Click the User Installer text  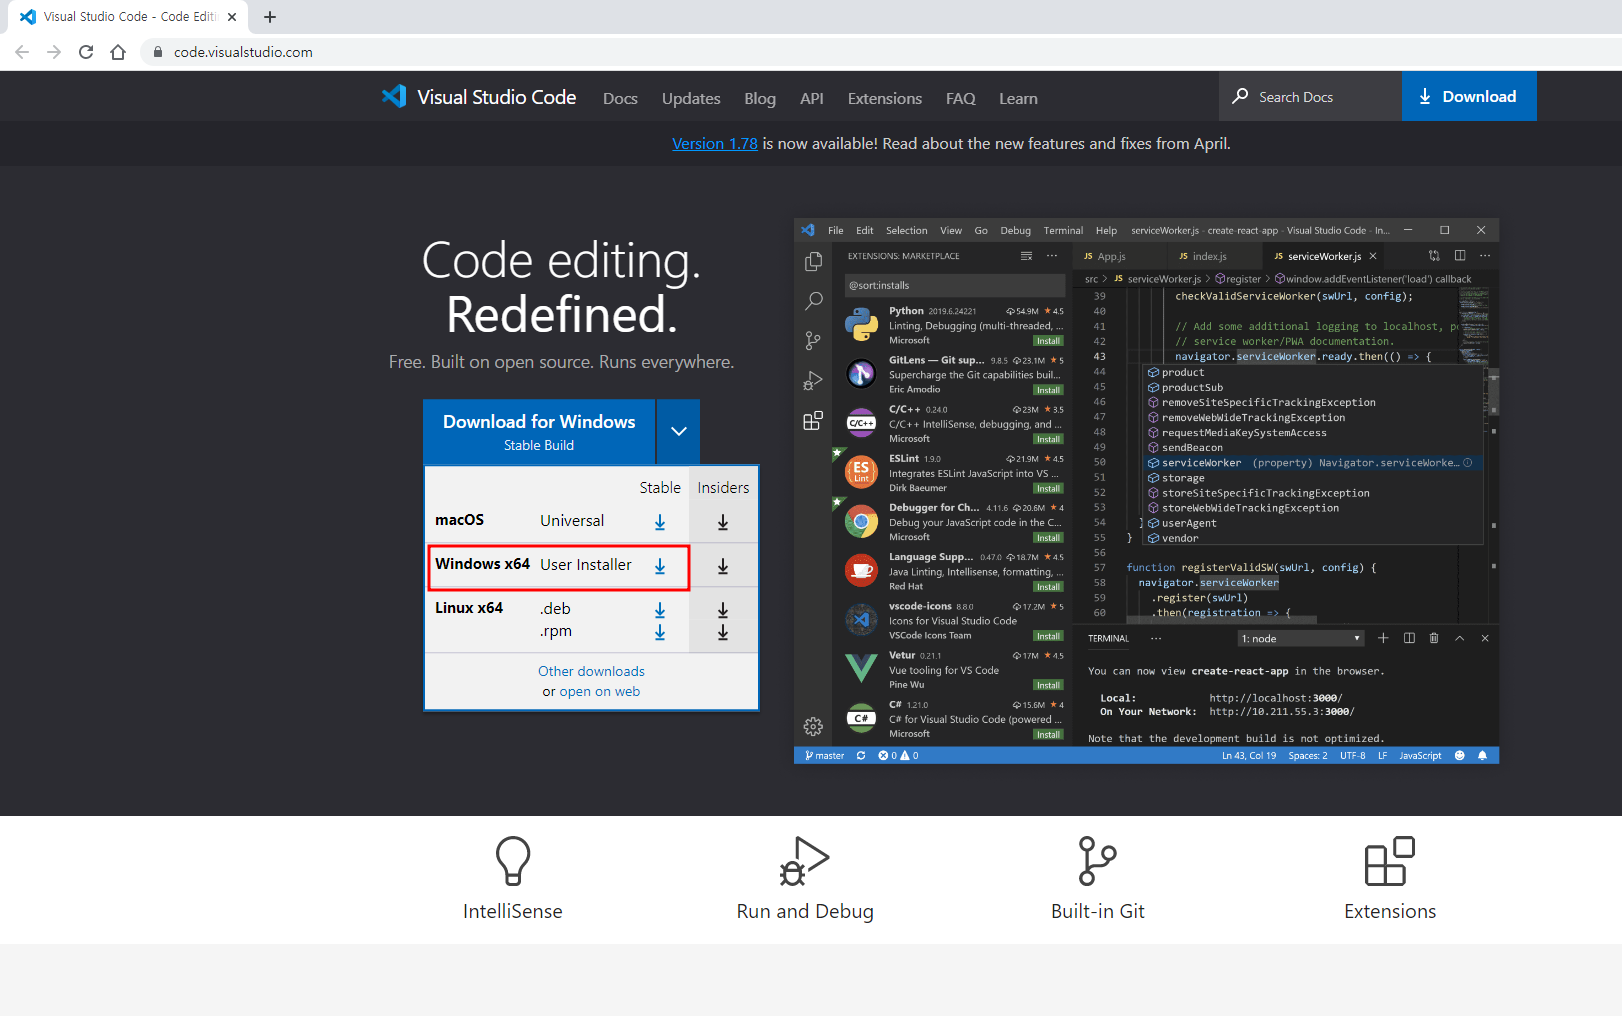pyautogui.click(x=586, y=565)
